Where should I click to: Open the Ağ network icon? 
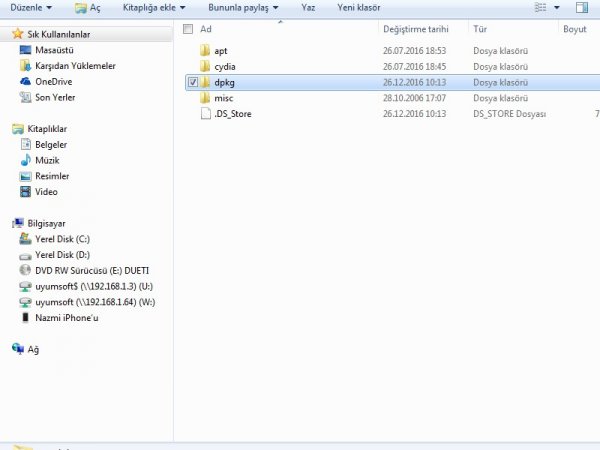(x=17, y=349)
